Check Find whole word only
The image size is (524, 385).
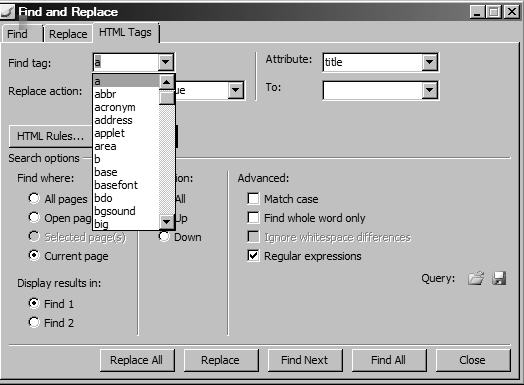coord(253,218)
